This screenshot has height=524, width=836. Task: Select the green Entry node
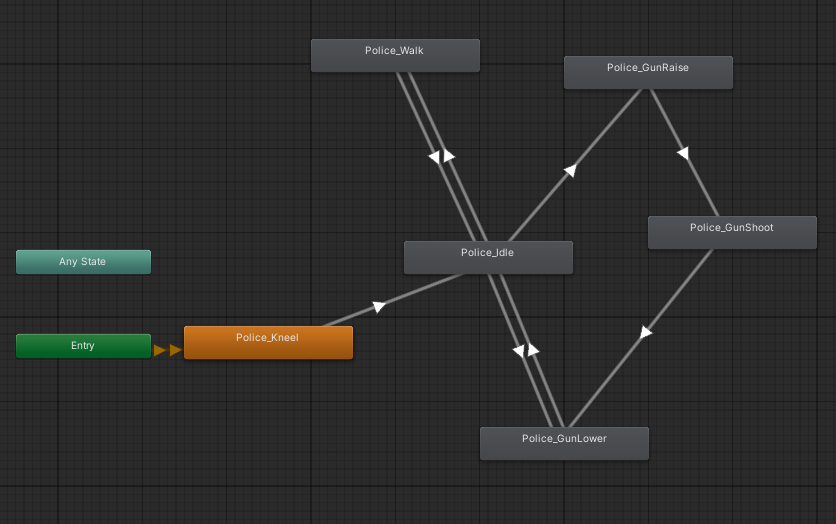[x=83, y=346]
